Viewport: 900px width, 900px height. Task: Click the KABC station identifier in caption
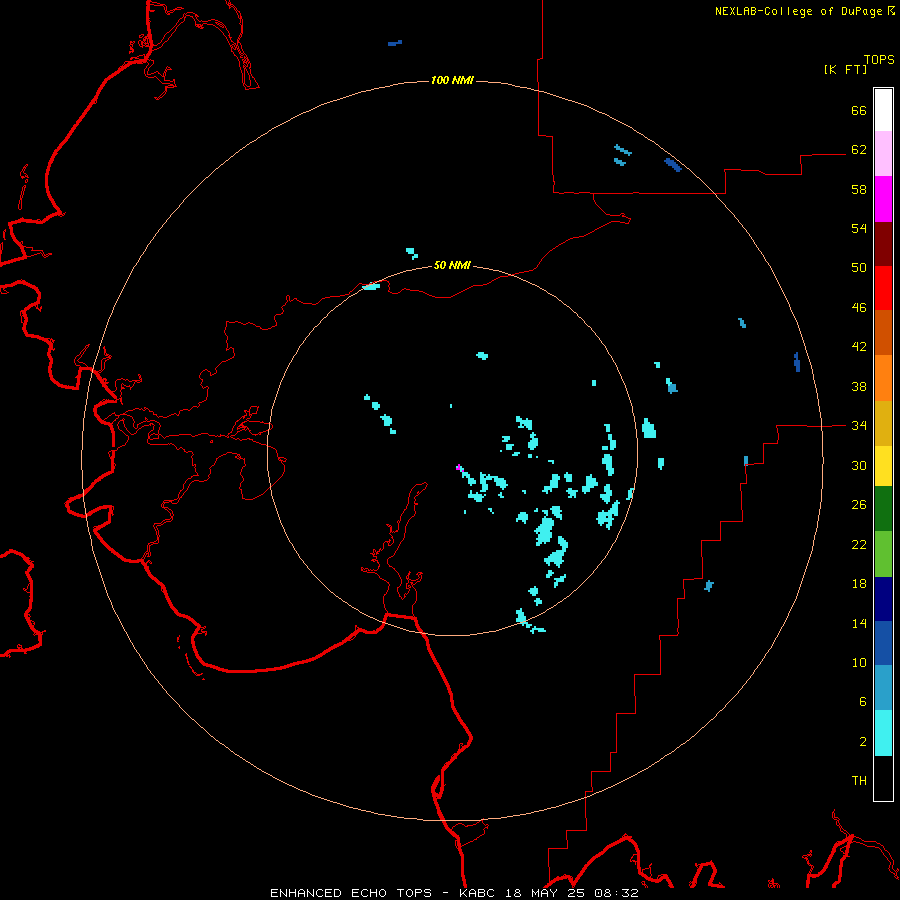click(477, 893)
